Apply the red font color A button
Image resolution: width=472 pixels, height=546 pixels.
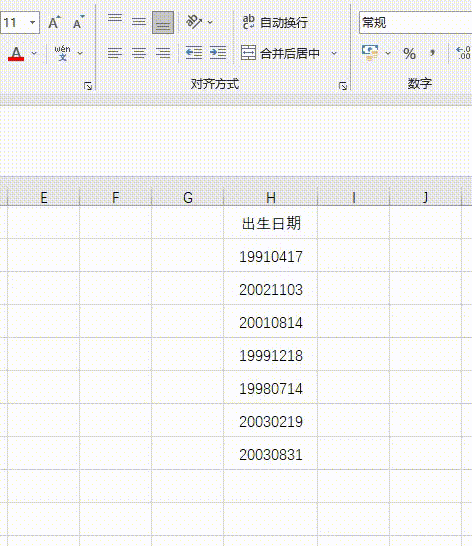(16, 53)
